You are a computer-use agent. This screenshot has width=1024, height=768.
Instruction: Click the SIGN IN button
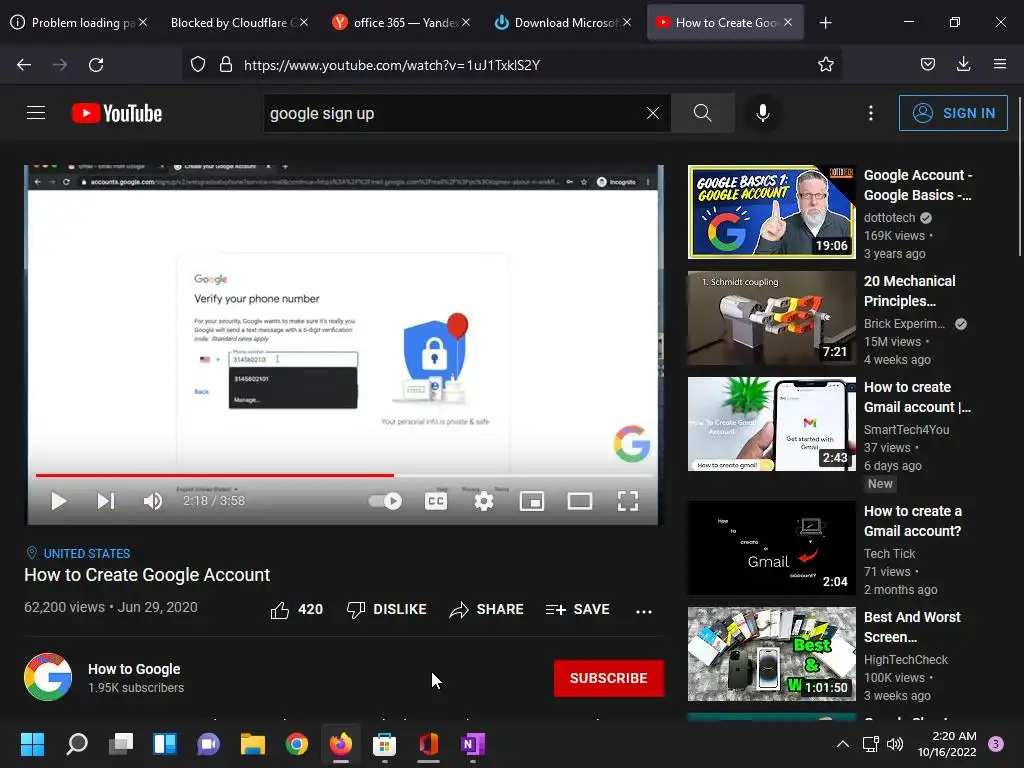coord(953,113)
